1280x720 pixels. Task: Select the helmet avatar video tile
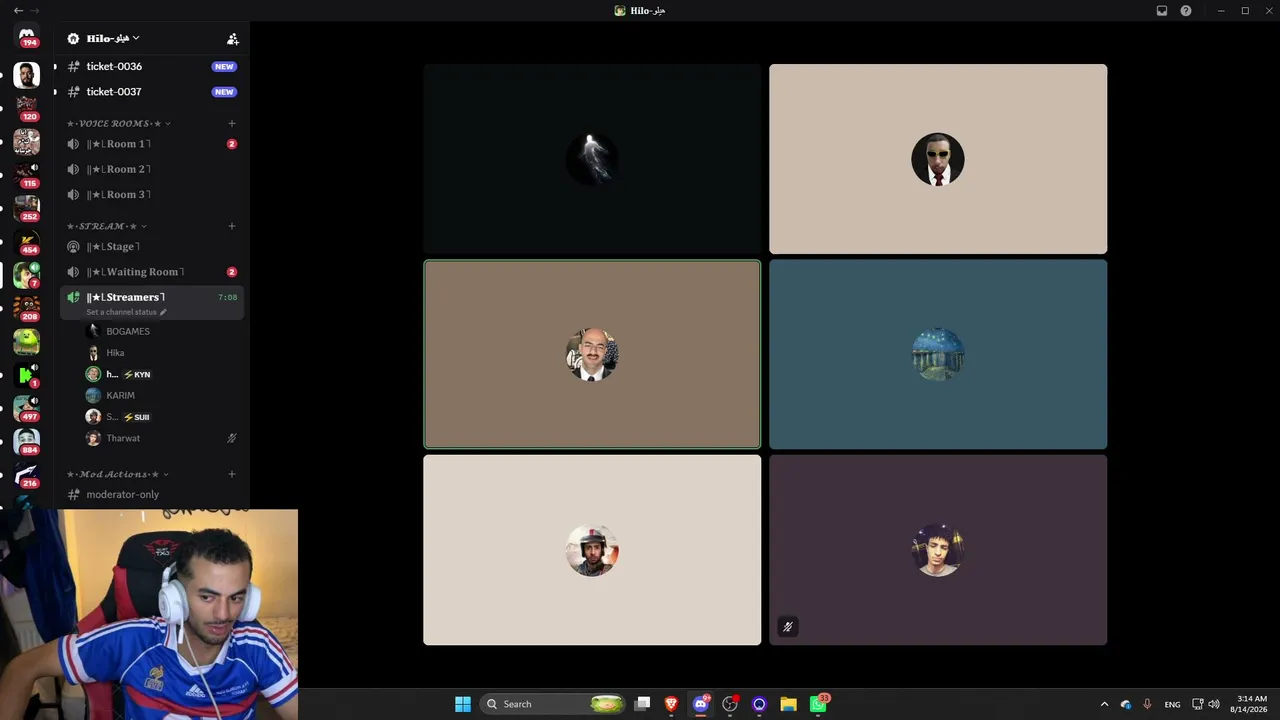click(x=592, y=550)
